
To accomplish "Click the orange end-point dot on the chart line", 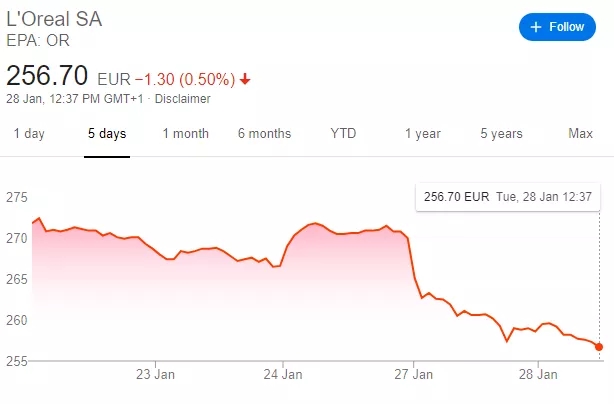I will click(599, 346).
